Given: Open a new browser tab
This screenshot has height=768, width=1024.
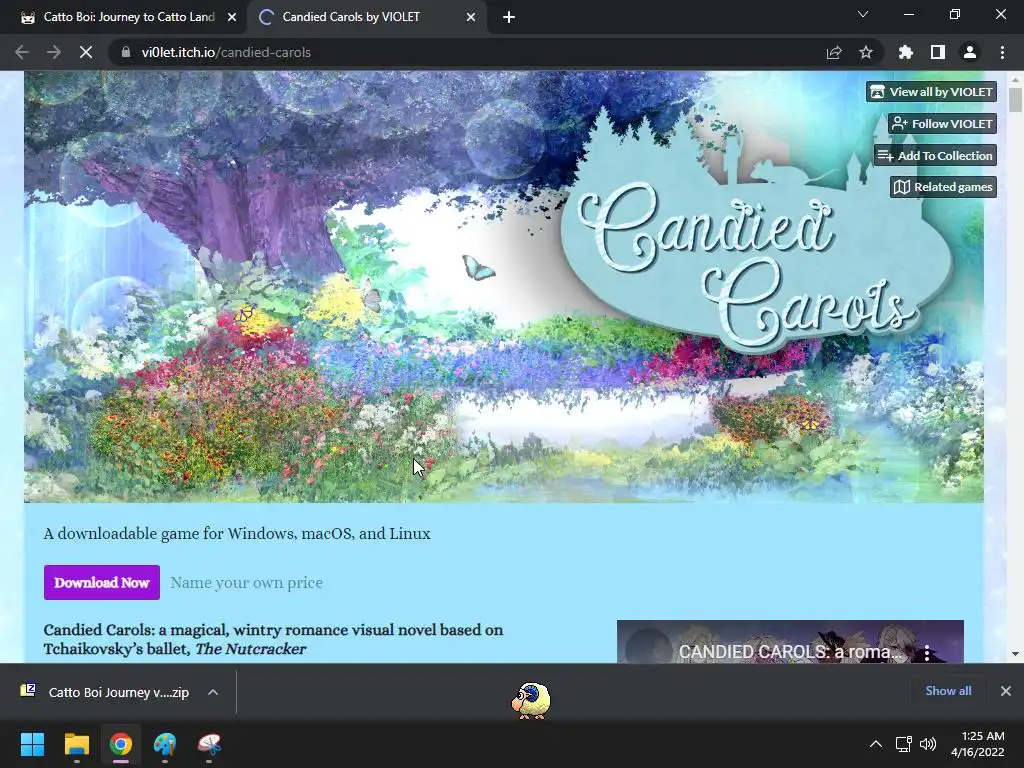Looking at the screenshot, I should coord(509,18).
